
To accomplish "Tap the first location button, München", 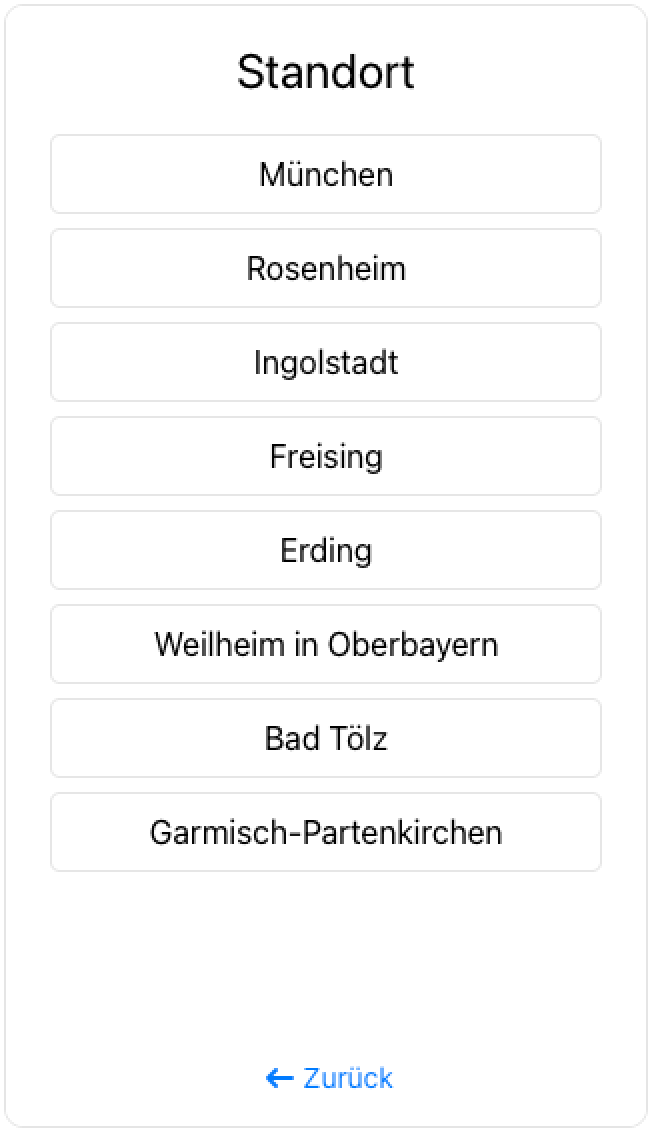I will 326,175.
